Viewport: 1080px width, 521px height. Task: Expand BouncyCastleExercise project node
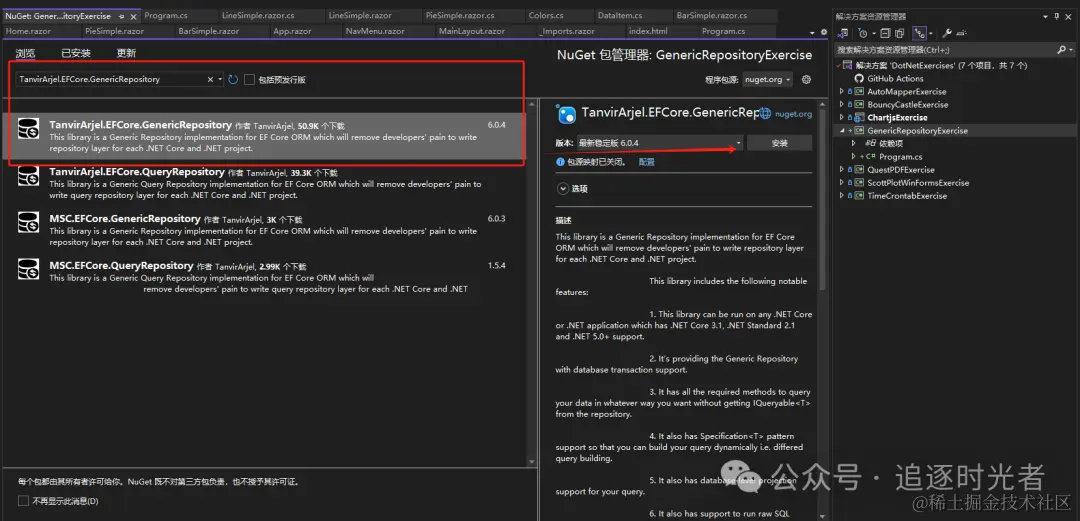841,105
